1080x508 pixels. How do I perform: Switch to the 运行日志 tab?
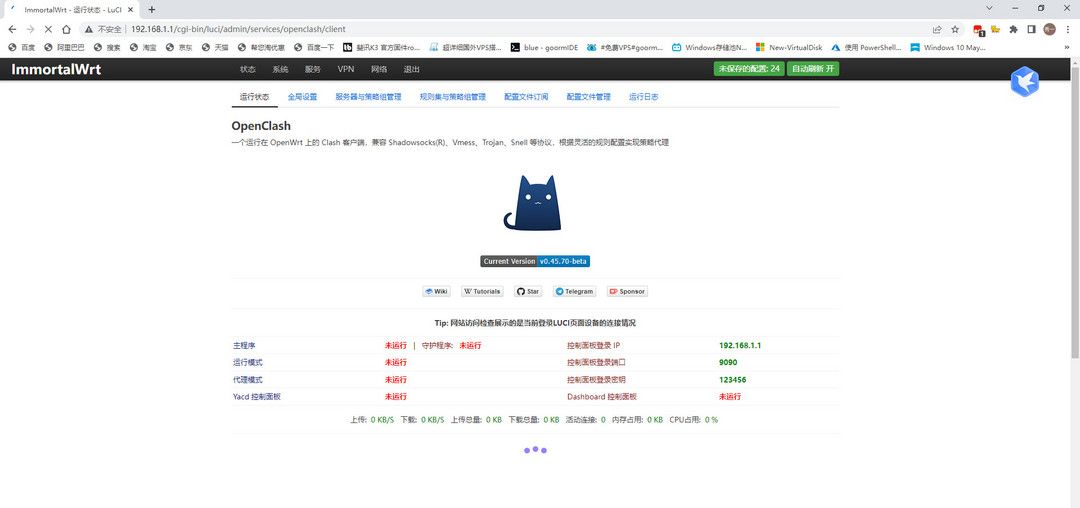(x=643, y=97)
